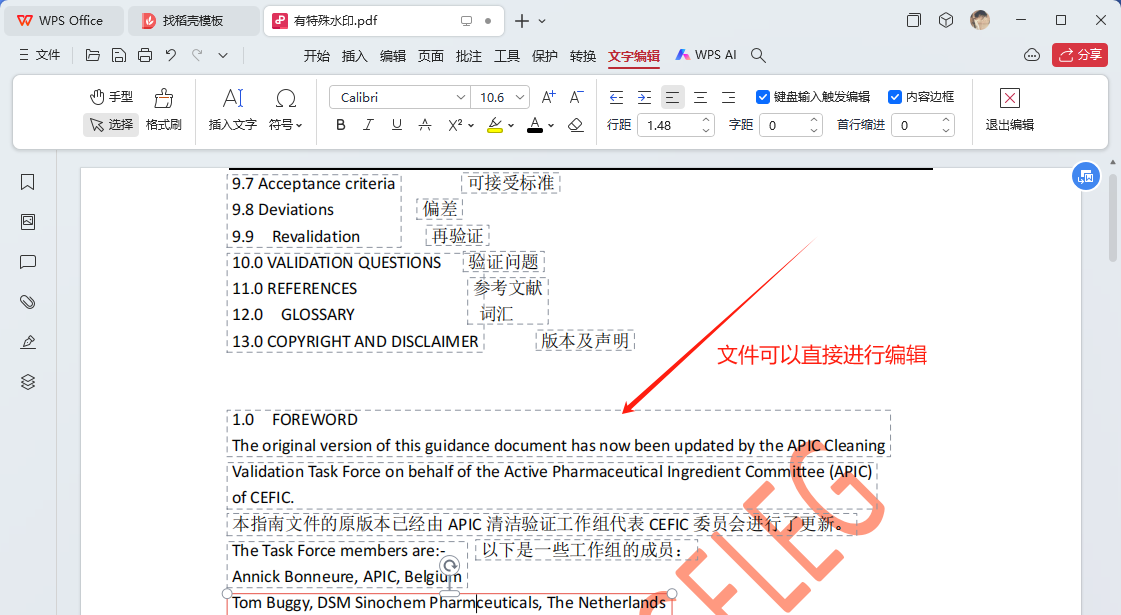This screenshot has width=1121, height=615.
Task: Center align the text
Action: pos(701,97)
